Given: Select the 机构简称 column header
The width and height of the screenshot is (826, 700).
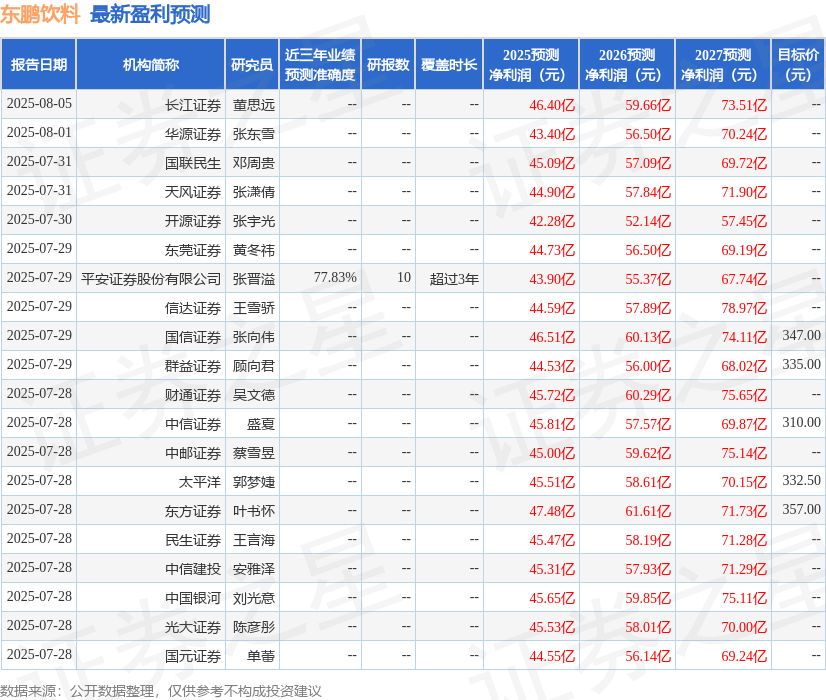Looking at the screenshot, I should (151, 64).
